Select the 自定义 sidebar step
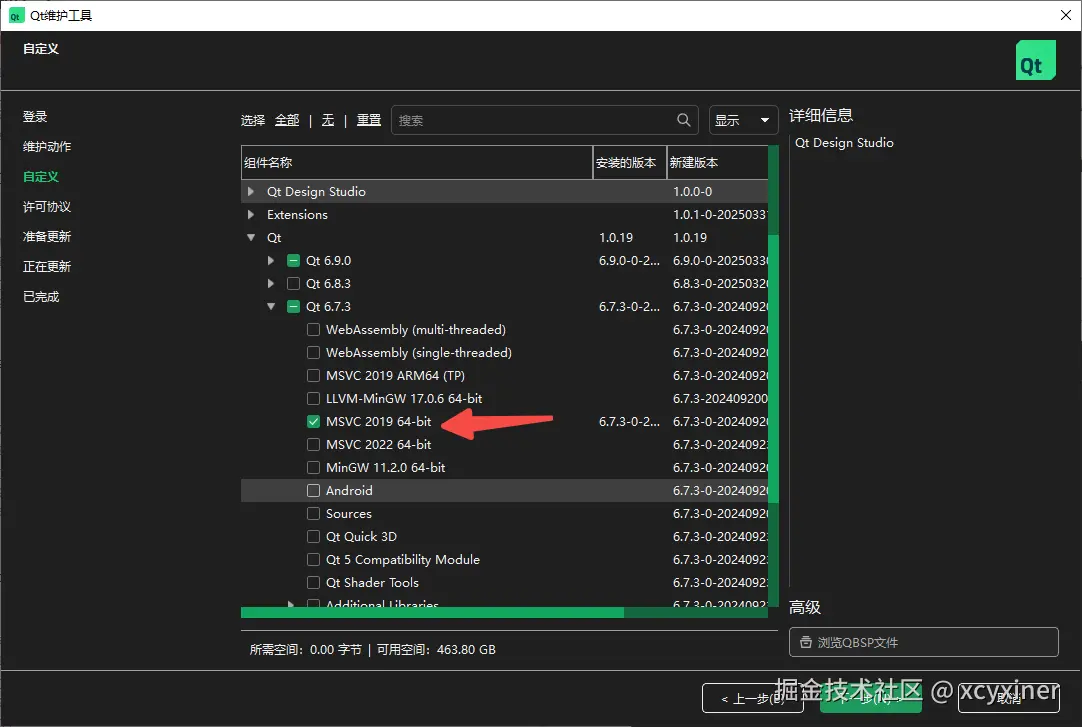Viewport: 1082px width, 727px height. pos(41,177)
